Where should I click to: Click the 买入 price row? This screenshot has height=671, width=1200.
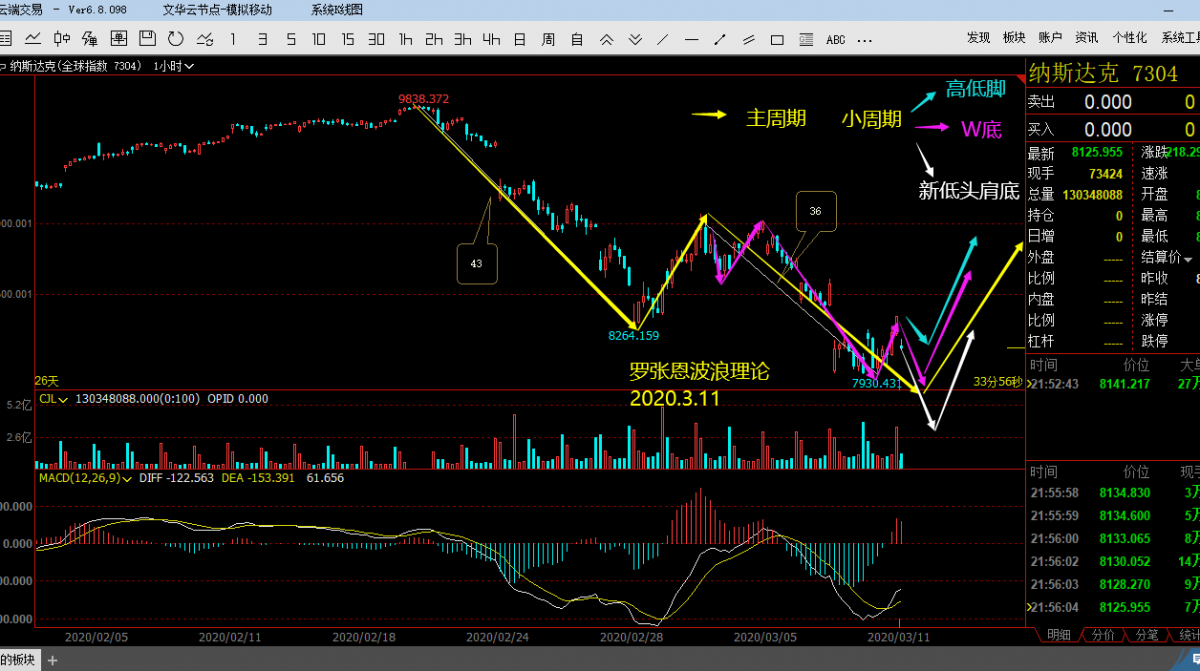click(1113, 129)
